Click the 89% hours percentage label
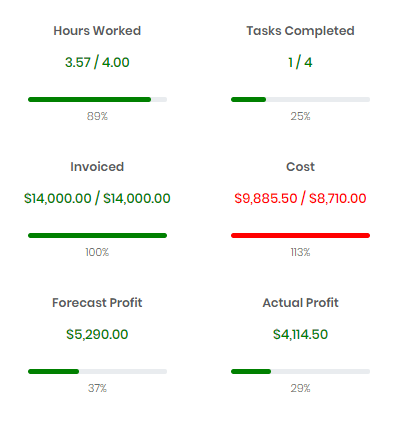Screen dimensions: 394x442 [x=97, y=116]
